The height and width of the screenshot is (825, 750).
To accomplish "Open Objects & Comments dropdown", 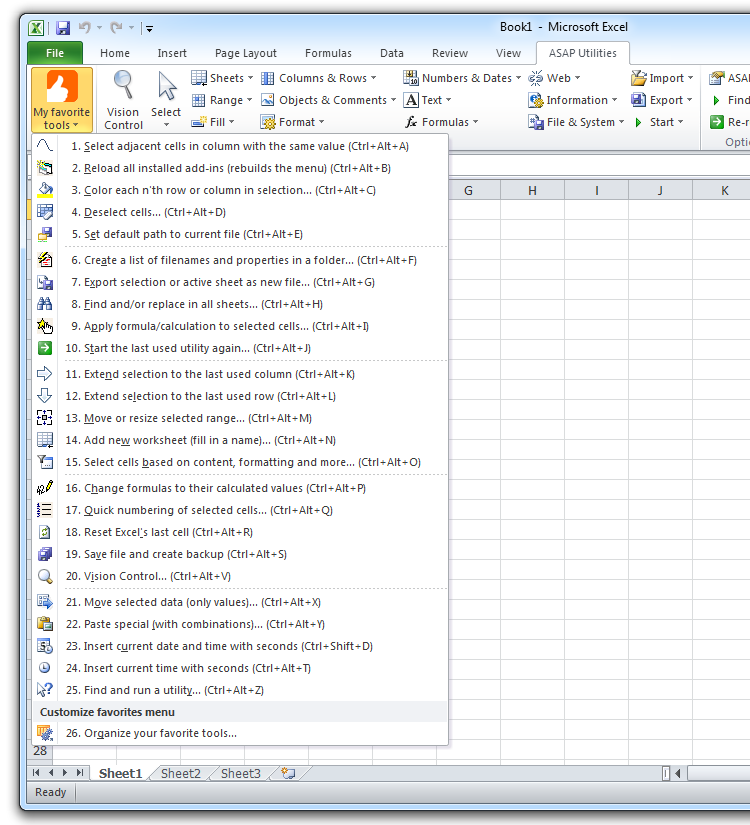I will pos(328,100).
